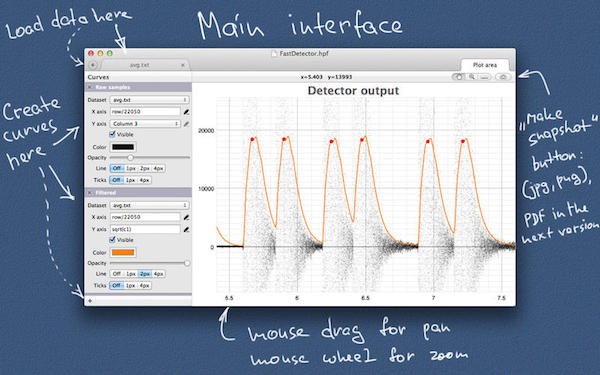Set Raw samples Ticks to Off
The width and height of the screenshot is (600, 375).
(x=117, y=180)
